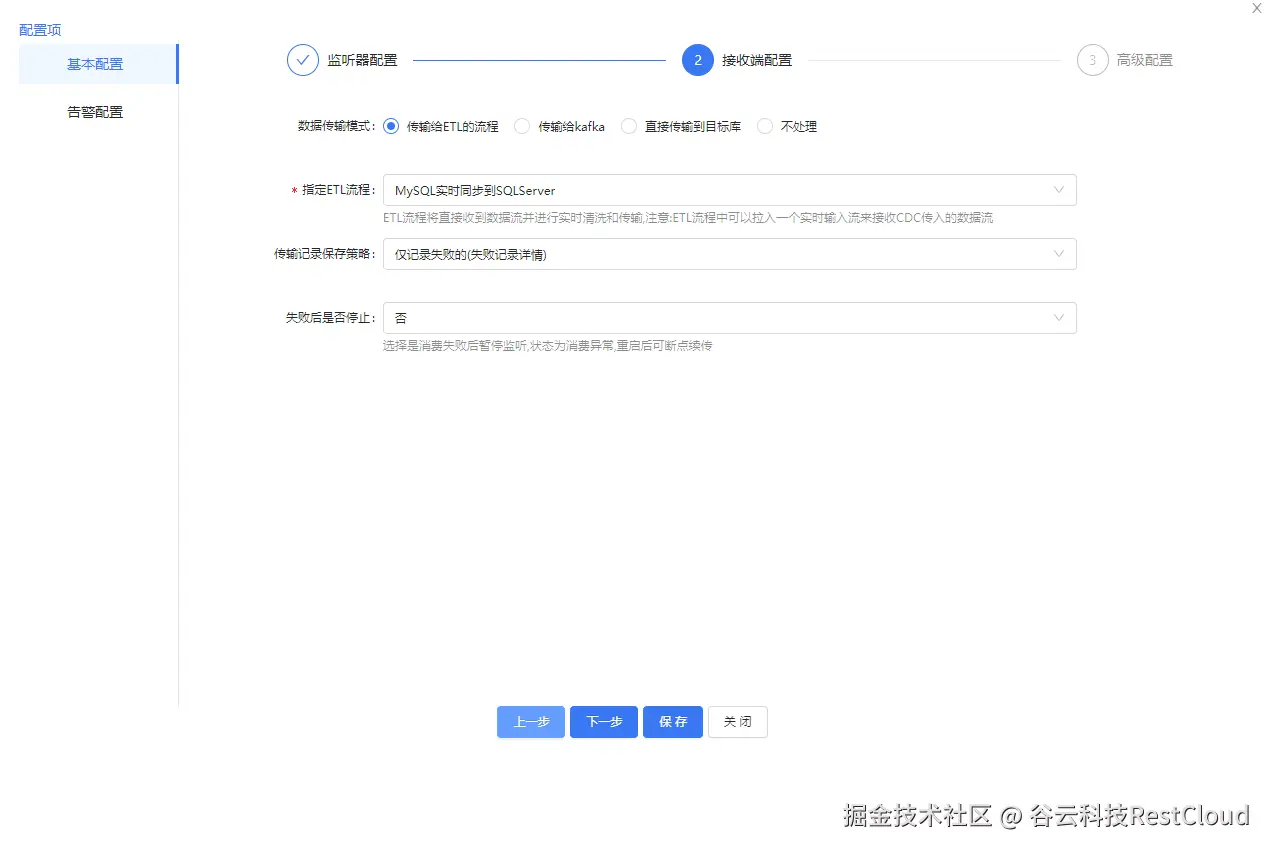Click the 选择是消费失败后暂停监听 hint text
Screen dimensions: 1274x853
click(548, 346)
